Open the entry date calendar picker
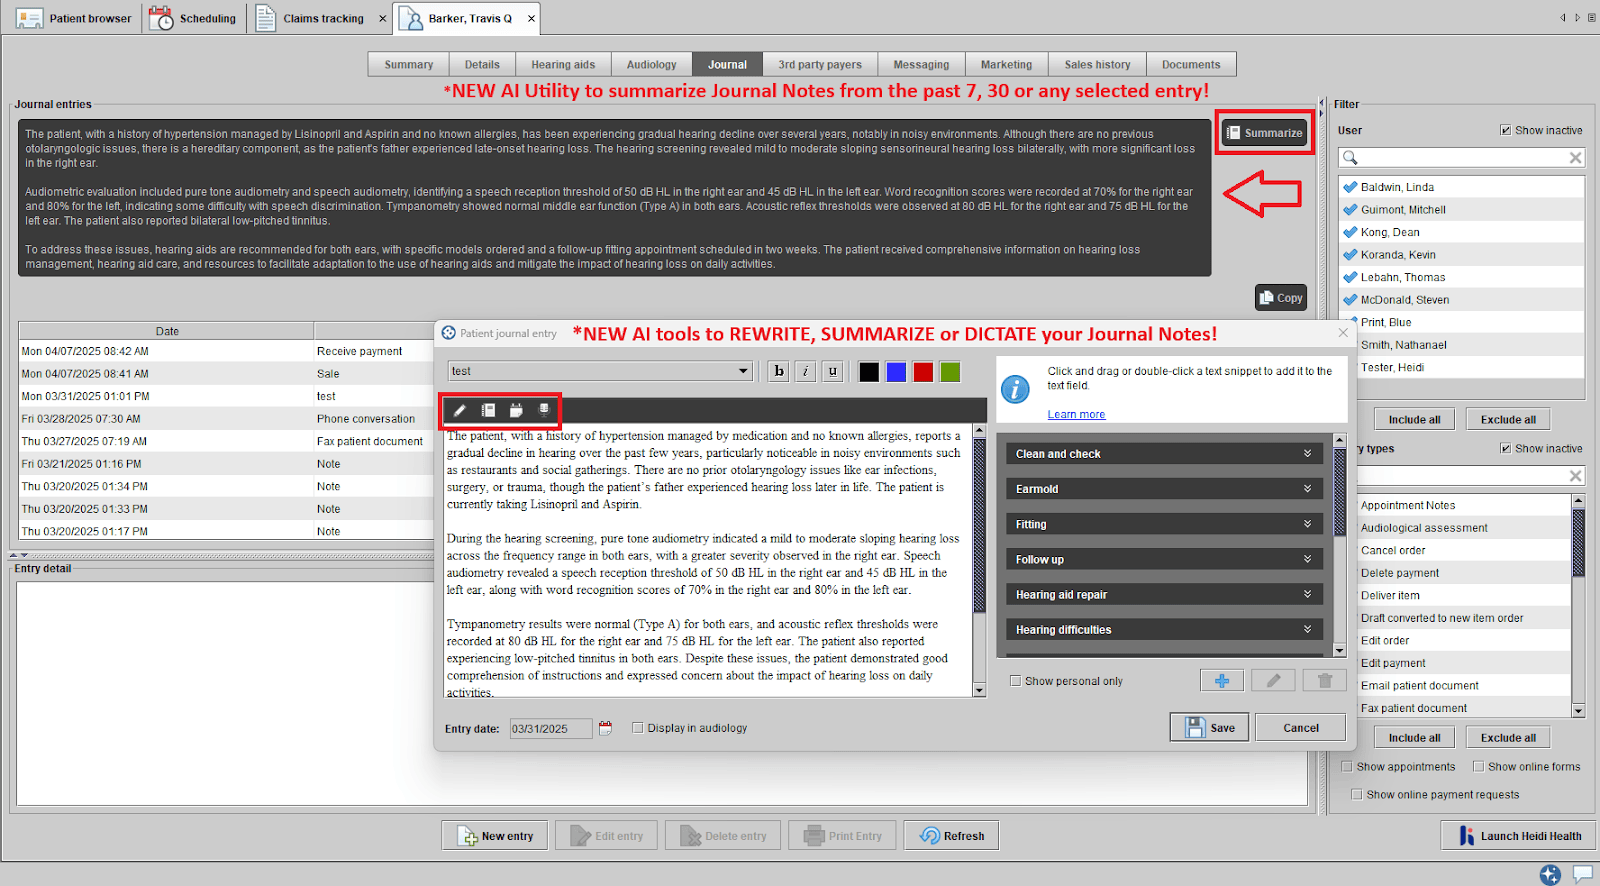1600x886 pixels. [605, 729]
